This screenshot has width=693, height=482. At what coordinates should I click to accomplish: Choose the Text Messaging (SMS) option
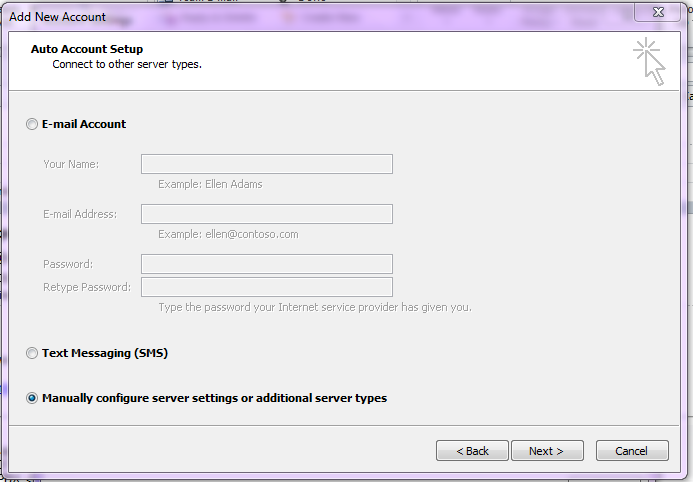point(32,353)
